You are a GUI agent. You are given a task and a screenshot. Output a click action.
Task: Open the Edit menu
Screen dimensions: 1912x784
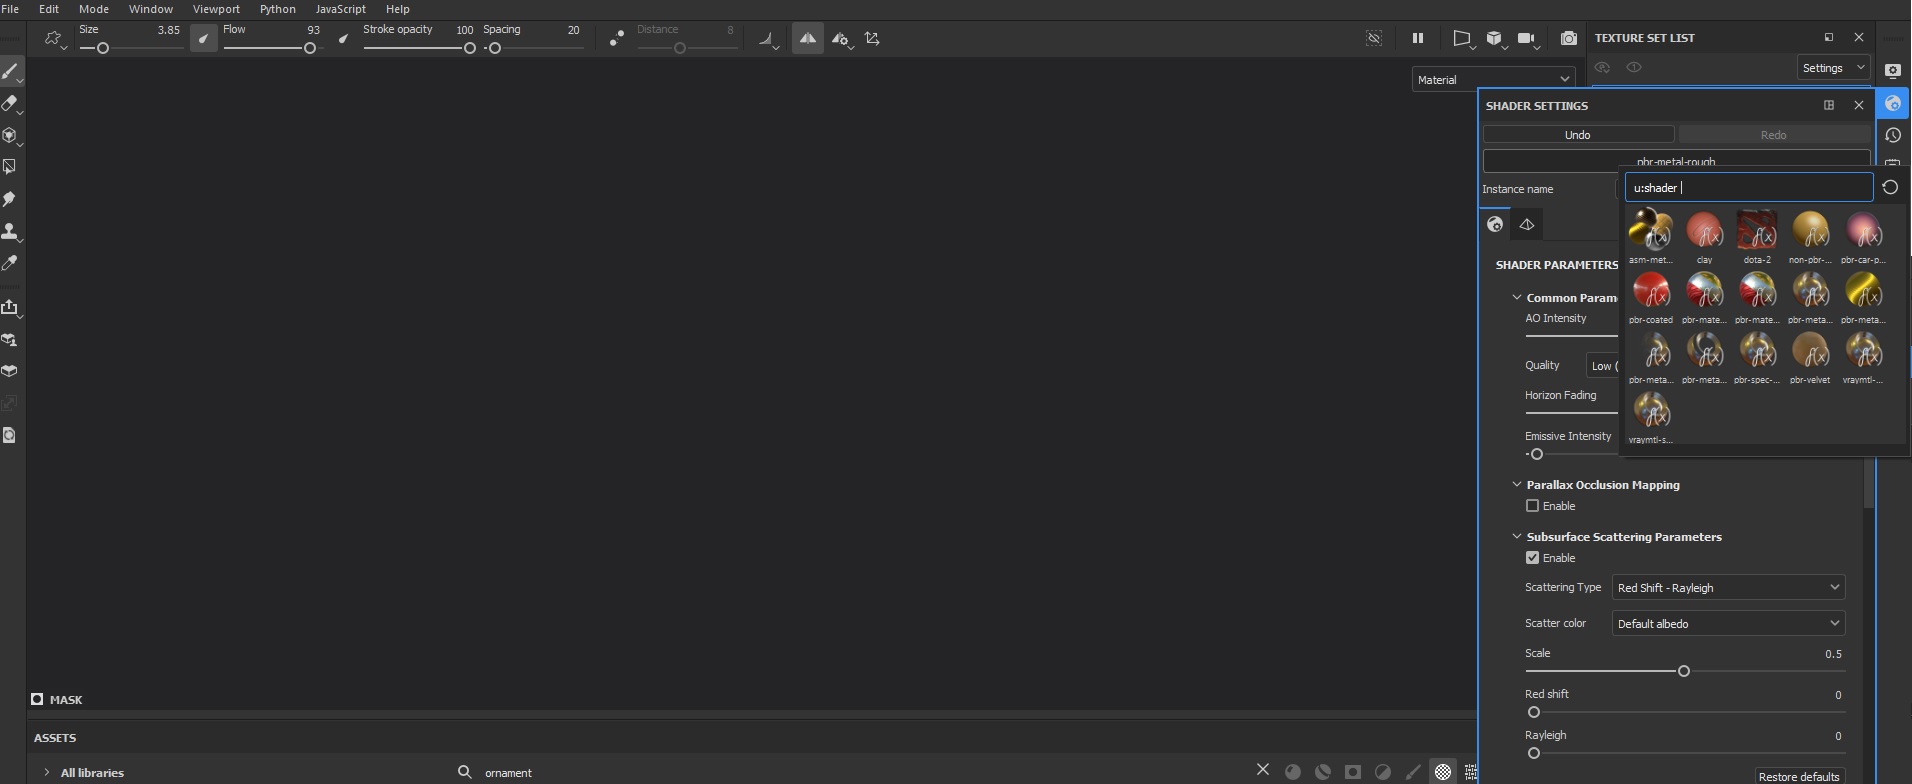coord(48,9)
